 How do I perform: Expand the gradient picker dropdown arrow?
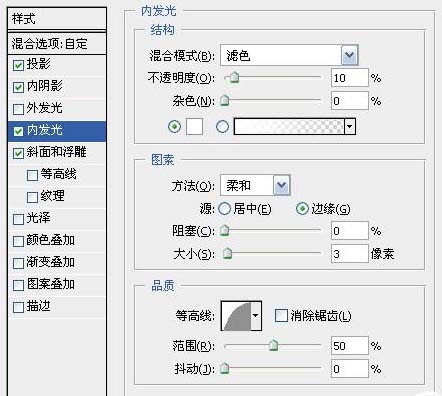point(350,127)
